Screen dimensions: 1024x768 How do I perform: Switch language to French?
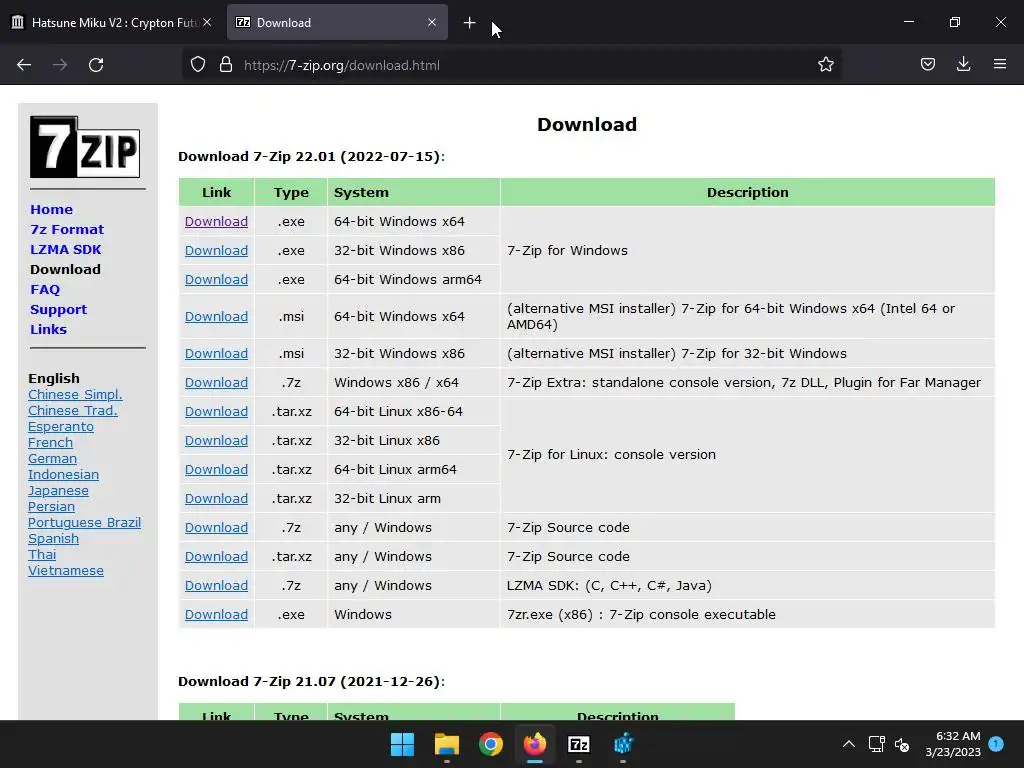point(50,443)
